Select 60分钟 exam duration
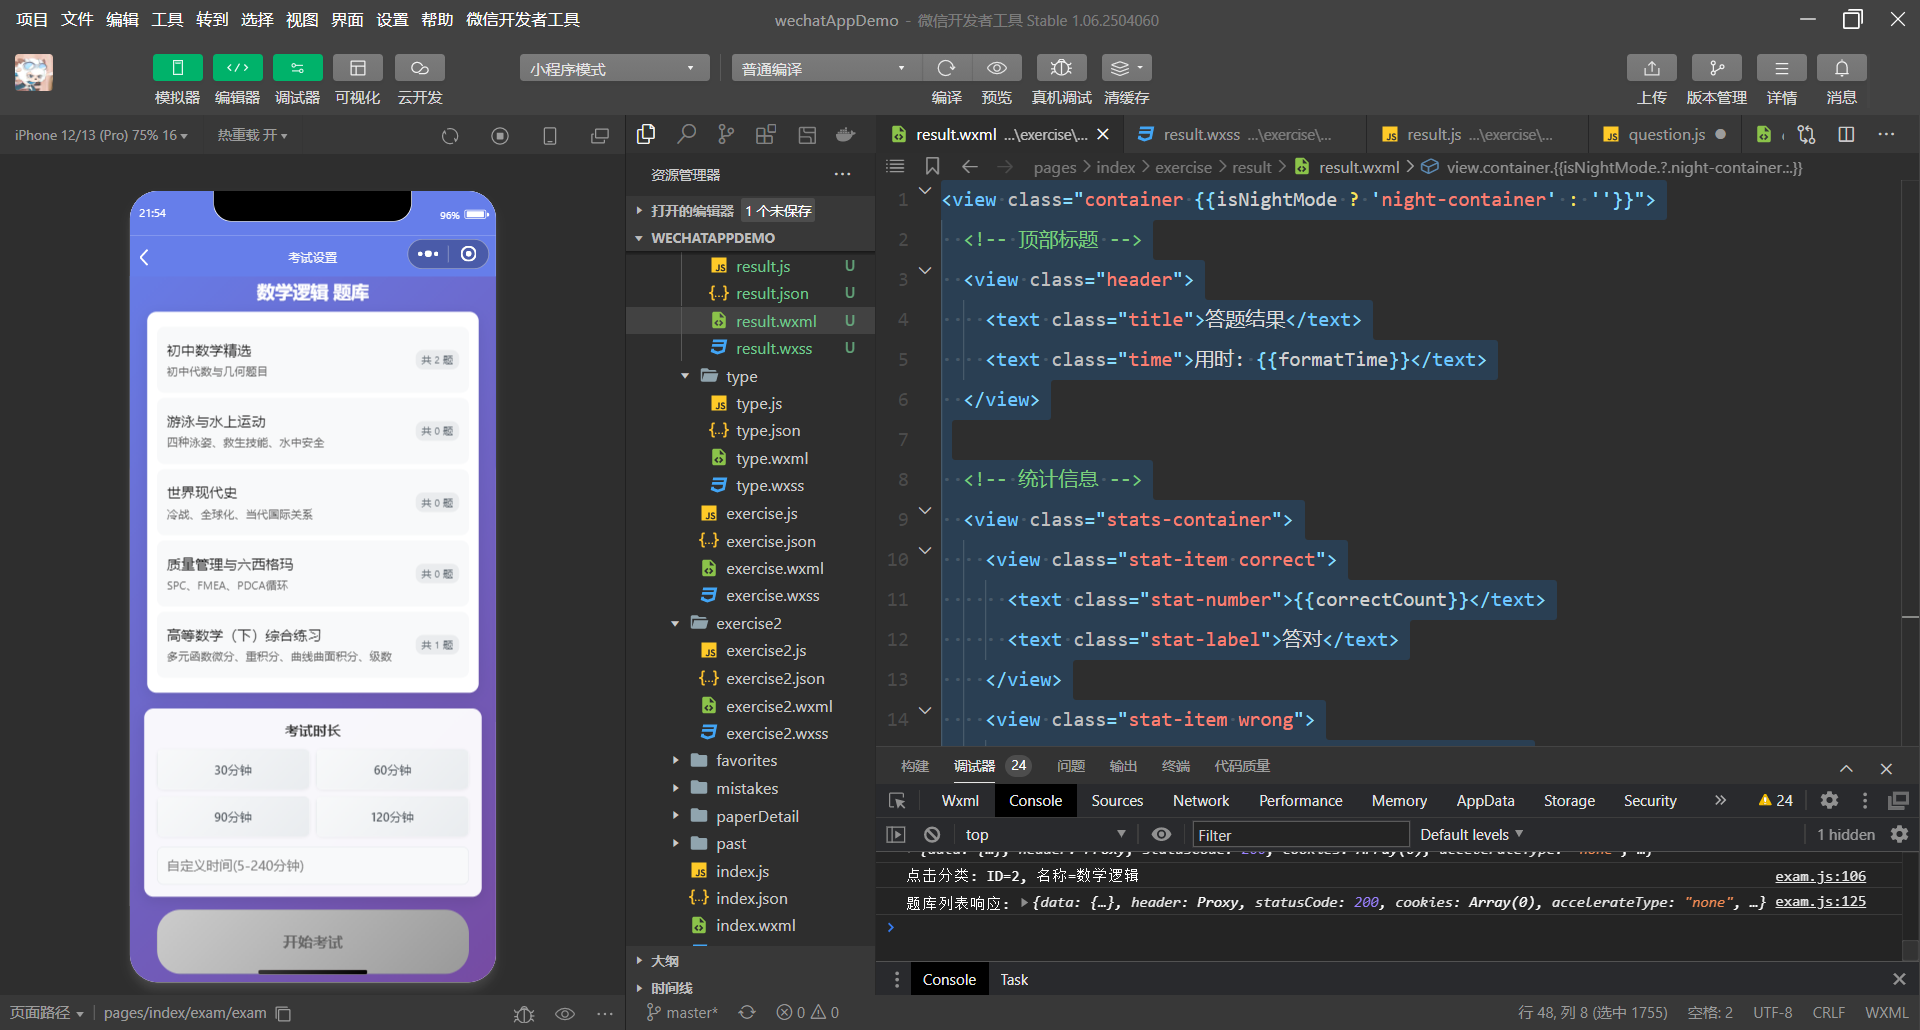 (x=392, y=770)
